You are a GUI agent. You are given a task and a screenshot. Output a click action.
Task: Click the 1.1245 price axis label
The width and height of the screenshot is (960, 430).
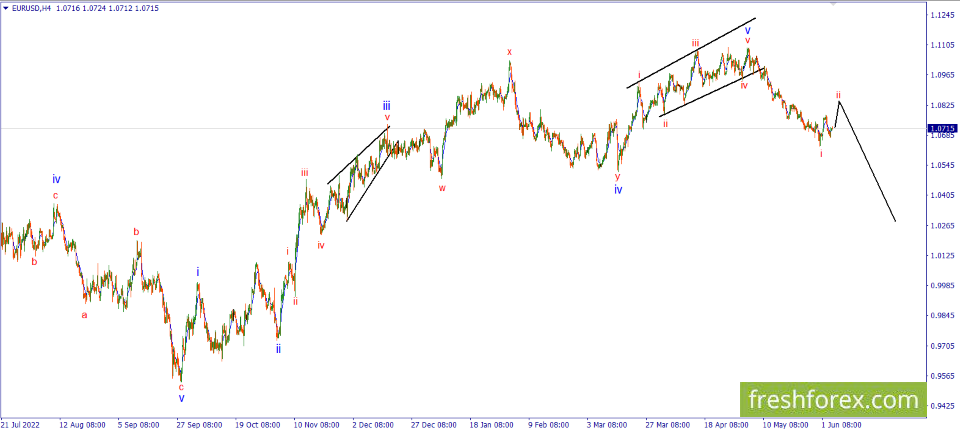pyautogui.click(x=943, y=15)
